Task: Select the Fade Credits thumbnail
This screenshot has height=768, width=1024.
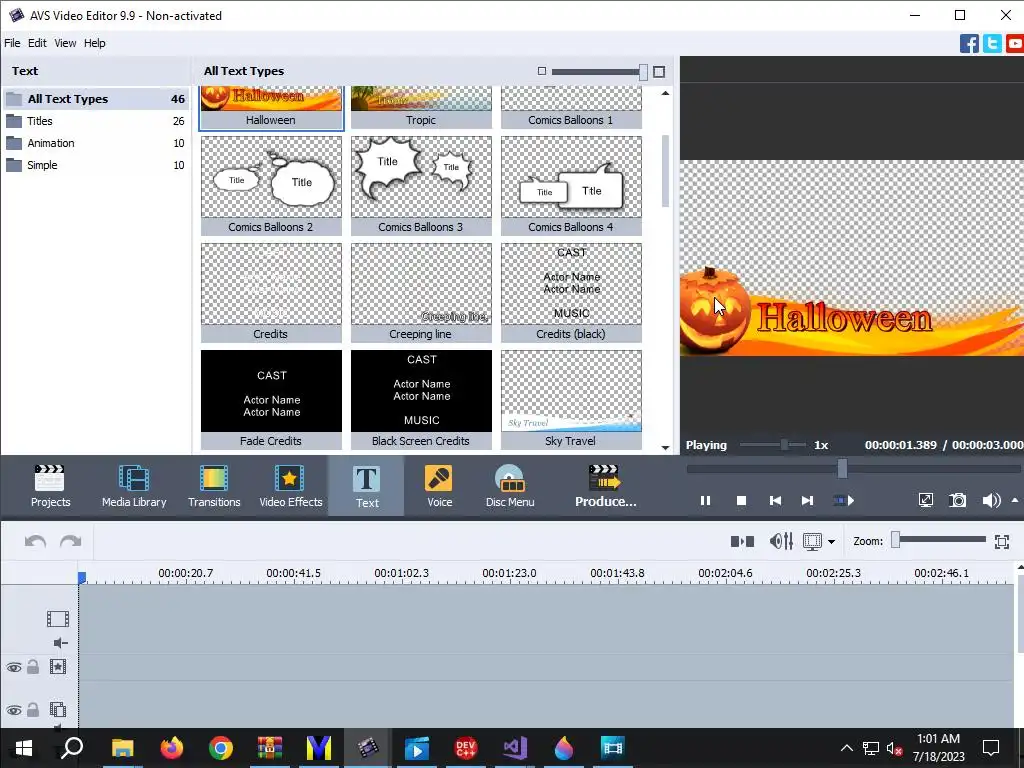Action: point(271,400)
